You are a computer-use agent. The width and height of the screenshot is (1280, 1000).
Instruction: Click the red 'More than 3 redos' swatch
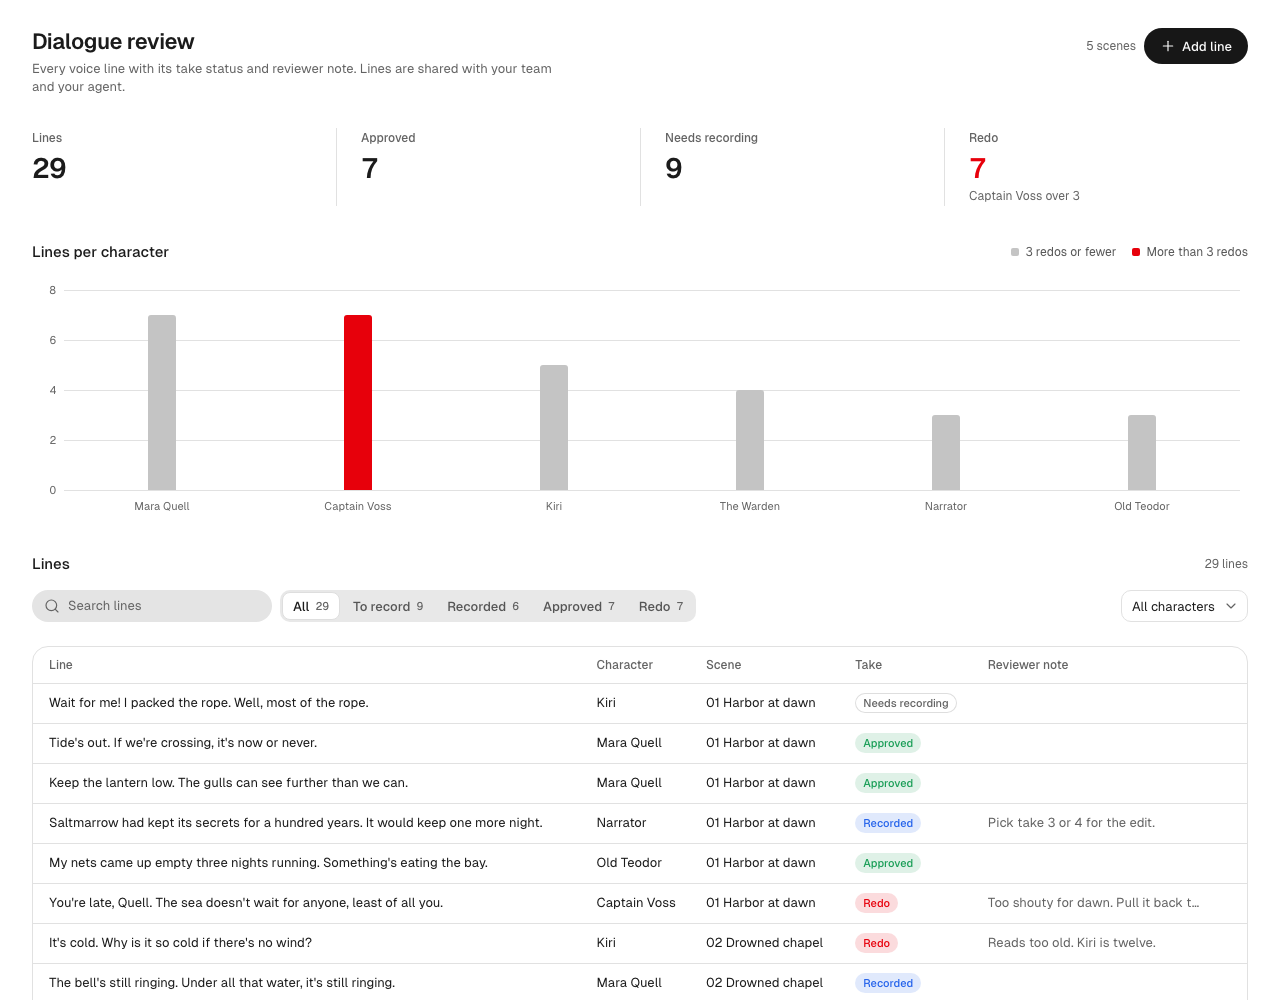pos(1136,252)
